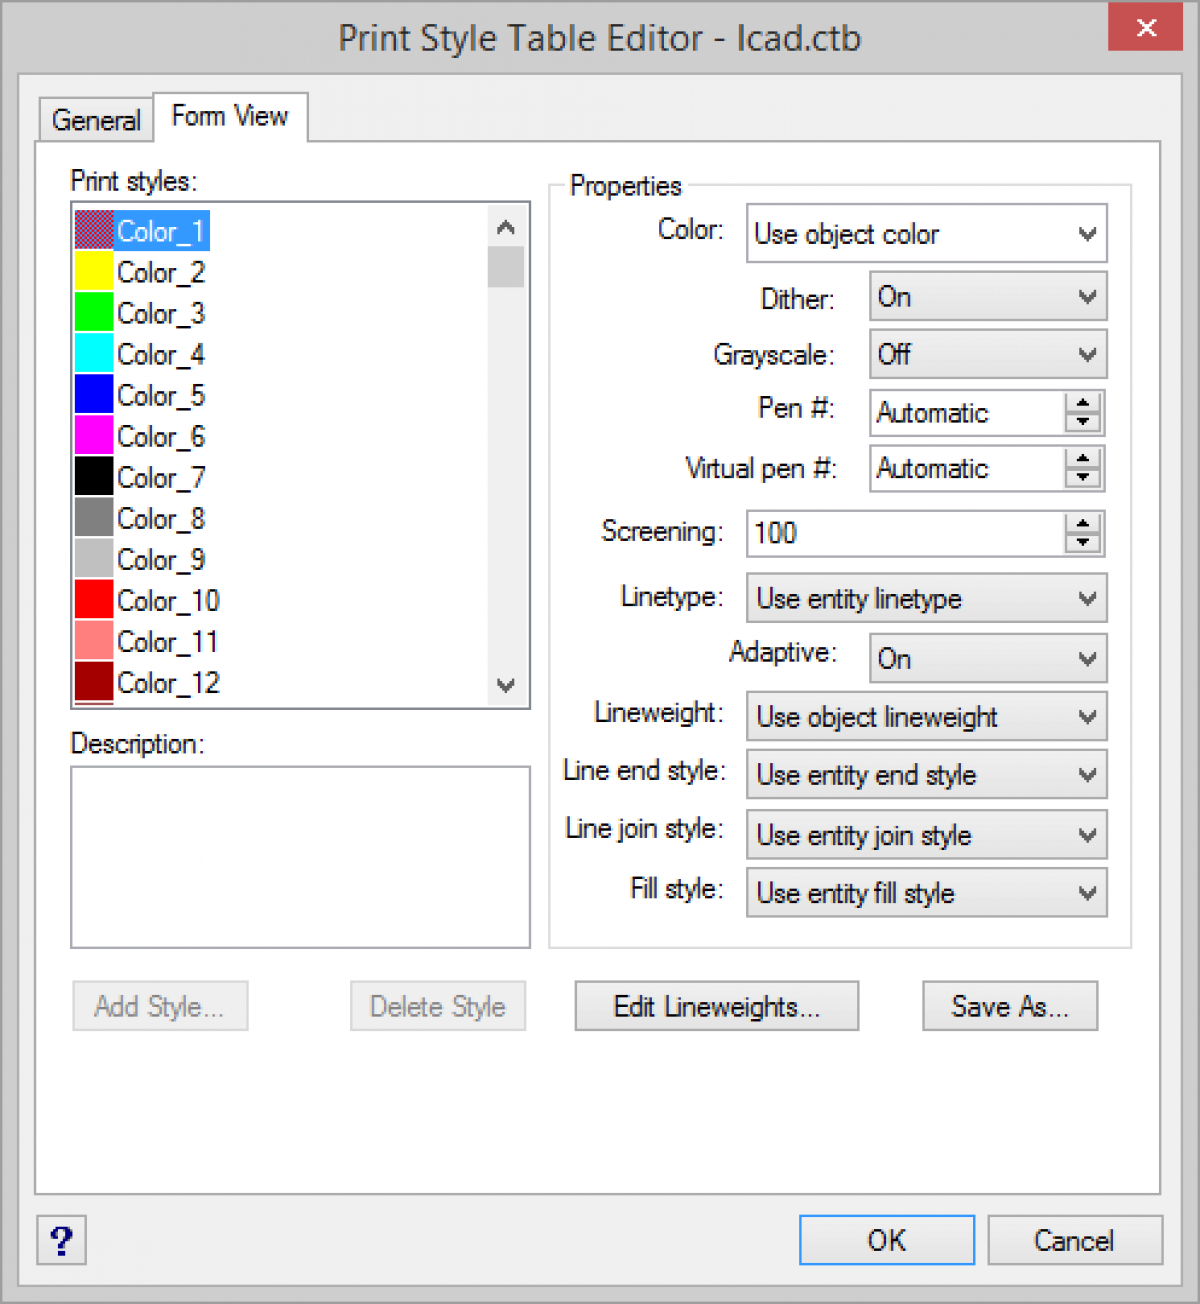Switch to the General tab
Image resolution: width=1200 pixels, height=1304 pixels.
[x=95, y=119]
